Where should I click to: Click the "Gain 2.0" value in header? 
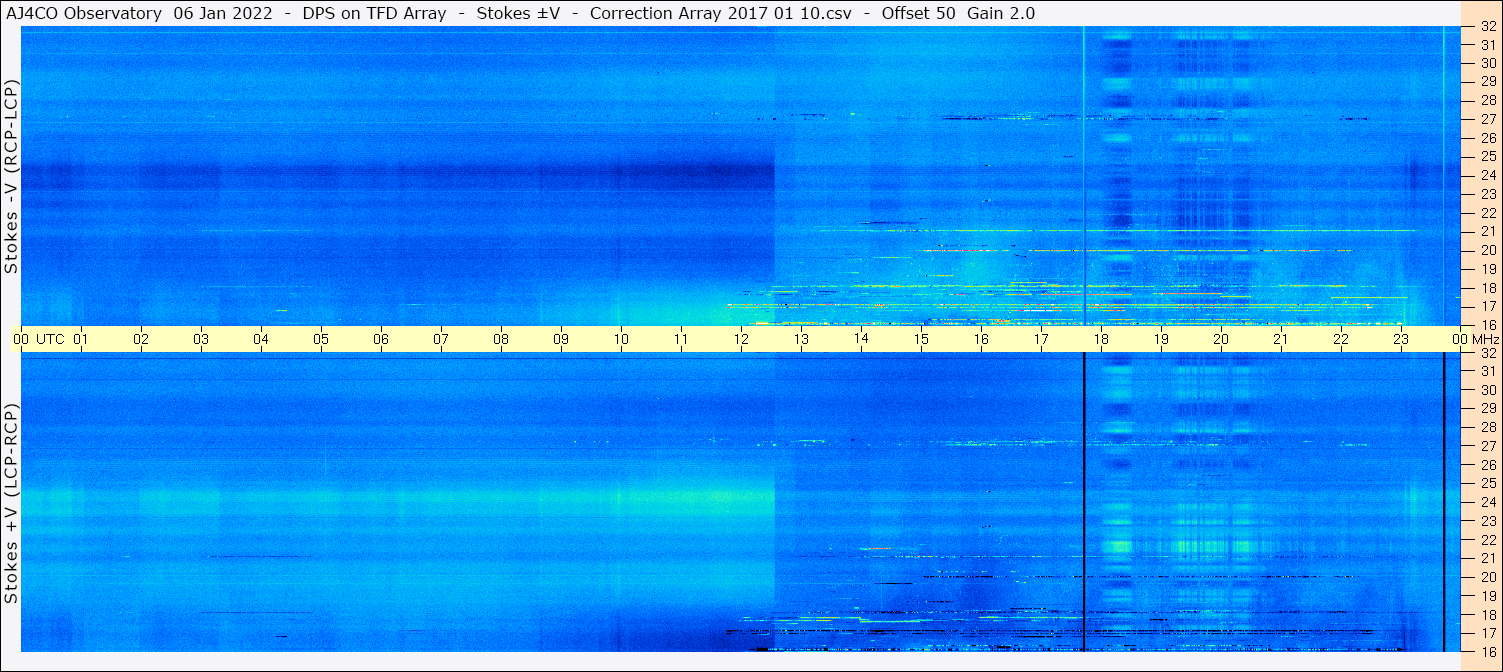pyautogui.click(x=1001, y=13)
